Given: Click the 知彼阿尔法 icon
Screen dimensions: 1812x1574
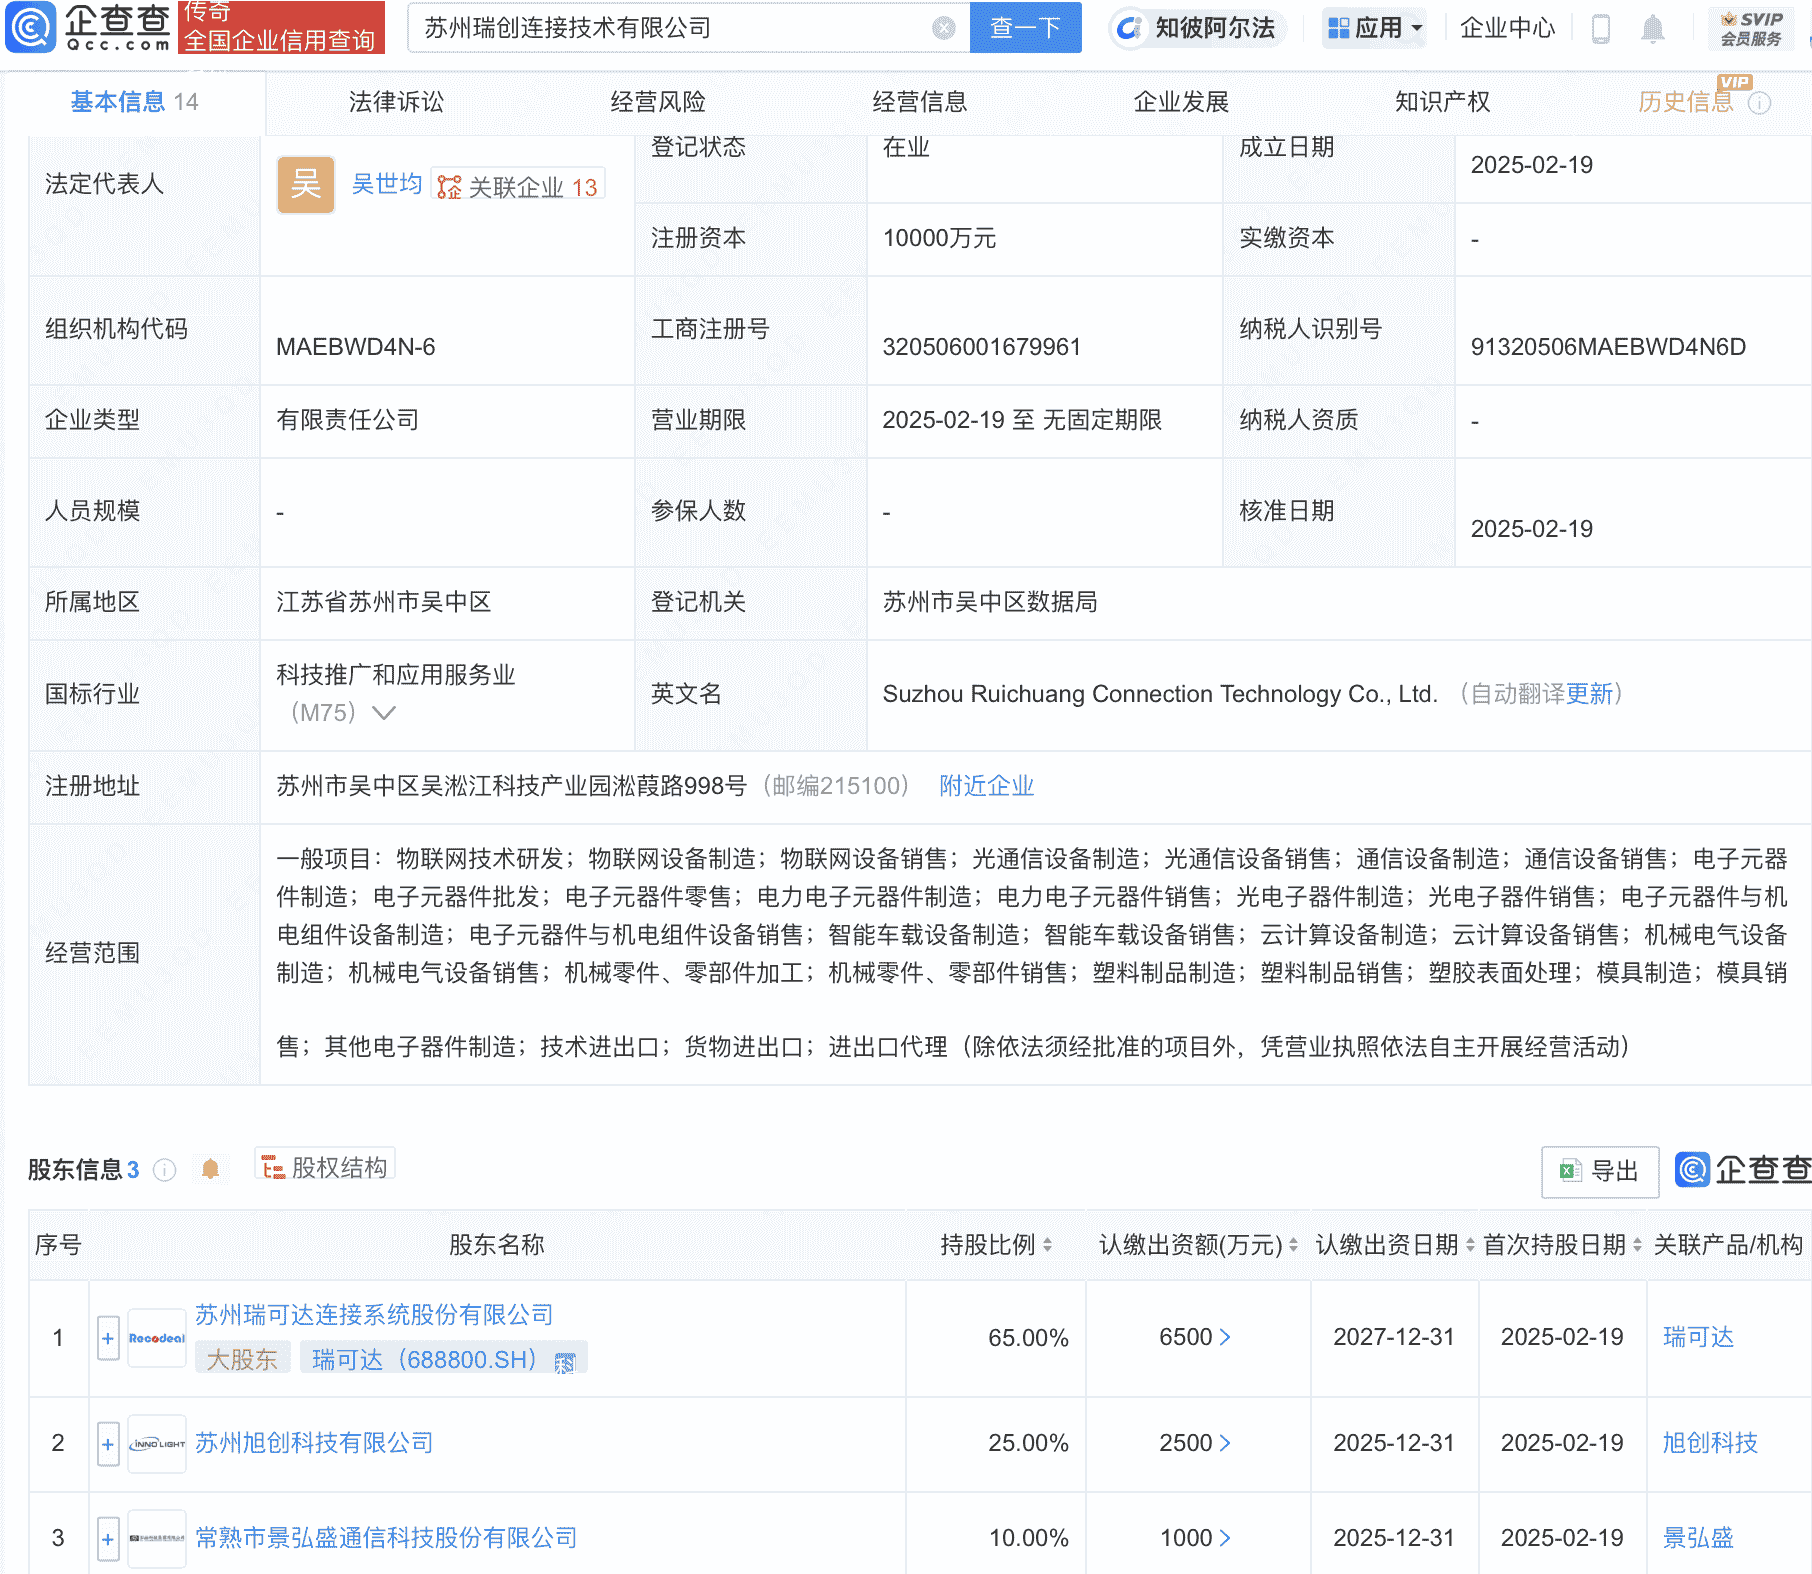Looking at the screenshot, I should (1128, 28).
